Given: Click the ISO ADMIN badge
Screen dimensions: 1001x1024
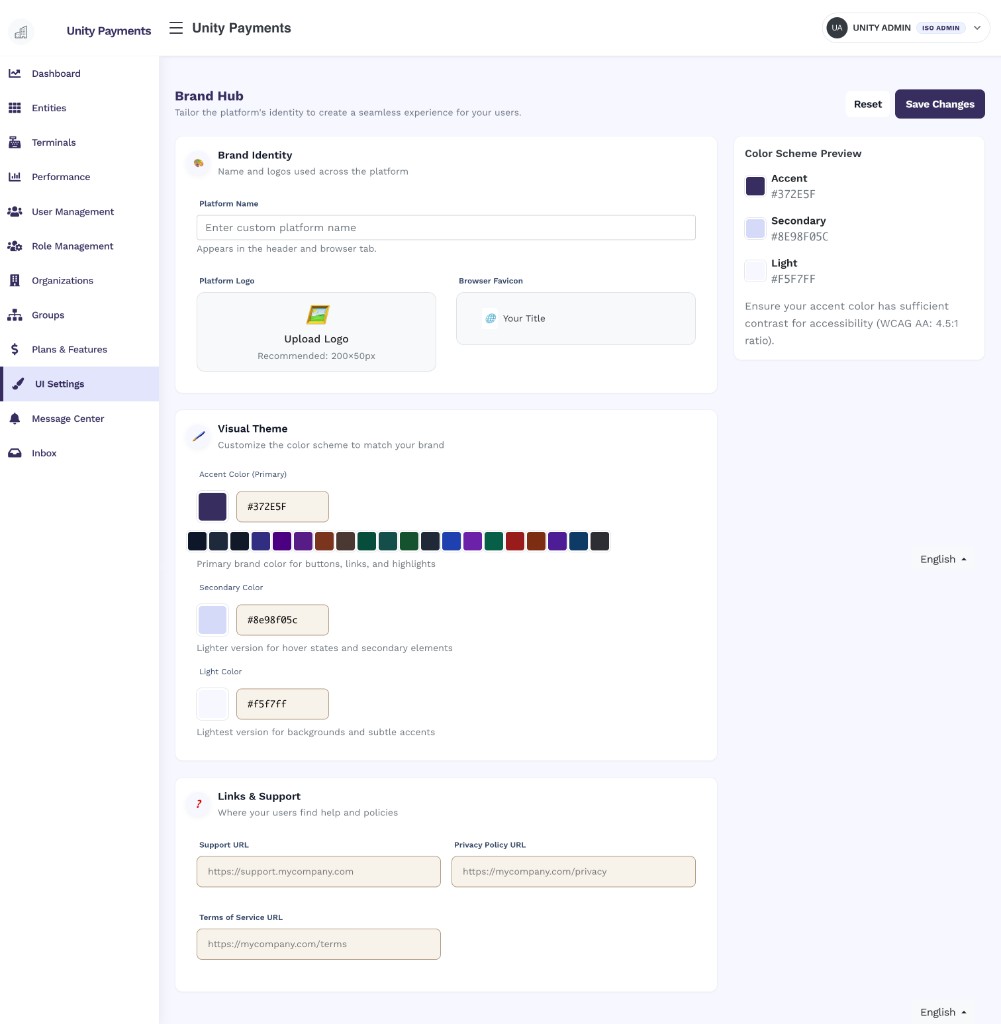Looking at the screenshot, I should 940,28.
